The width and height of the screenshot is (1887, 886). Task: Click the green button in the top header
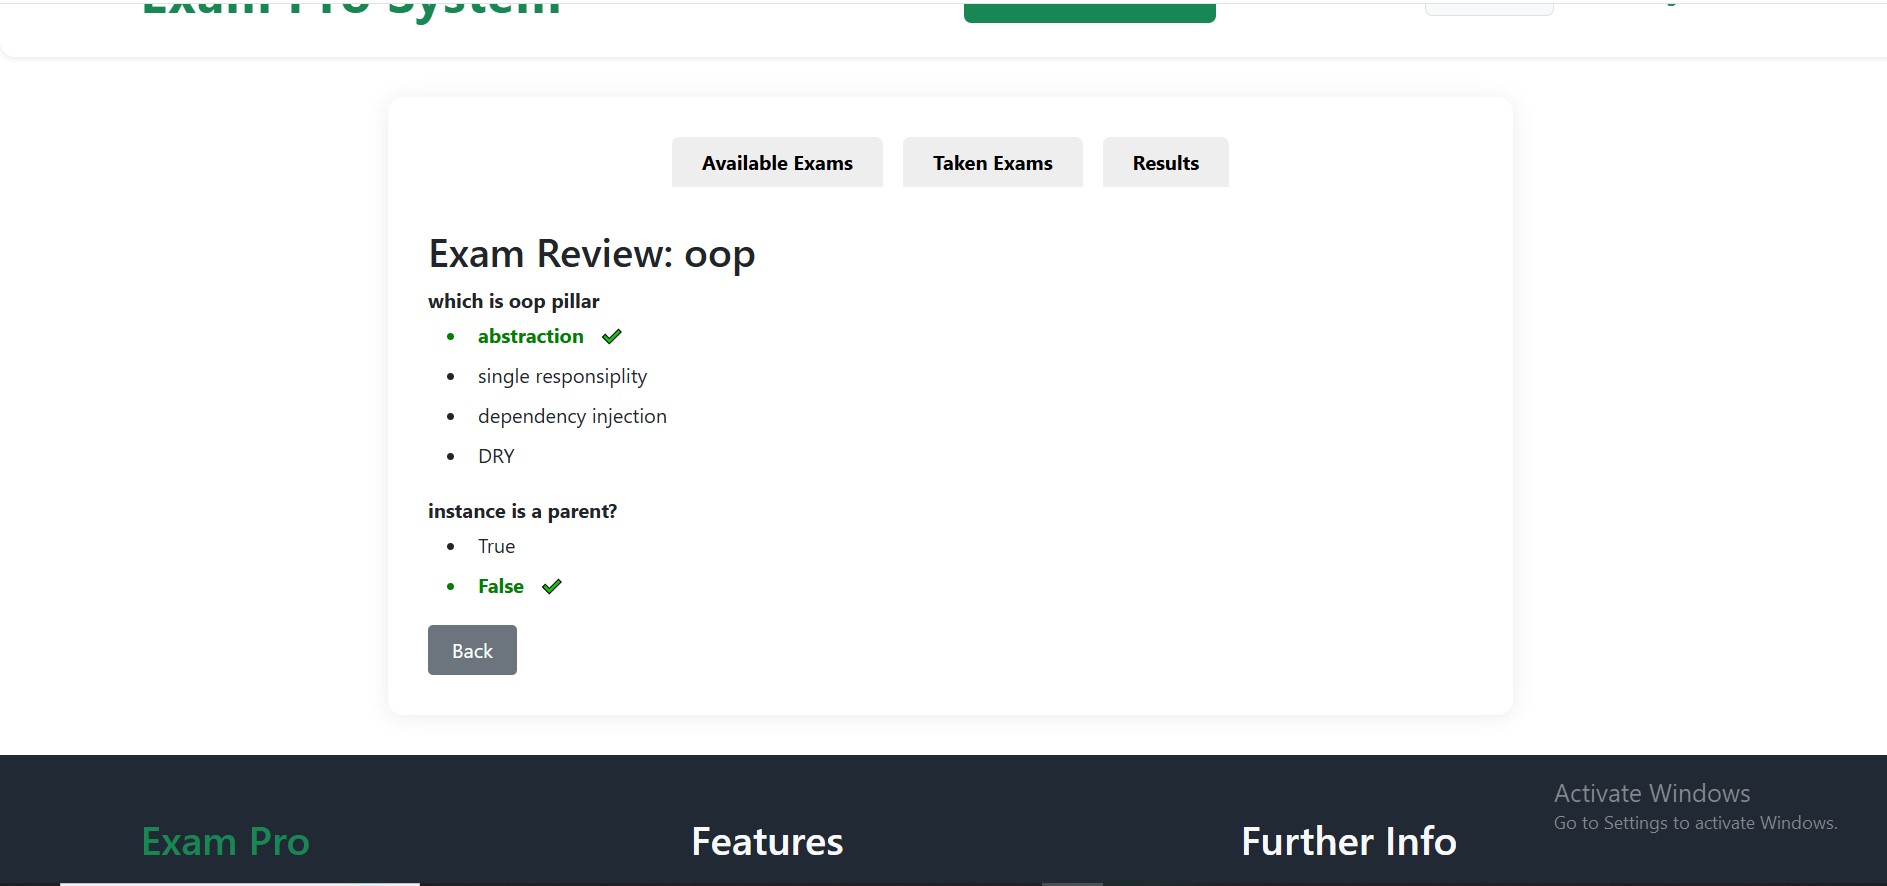(x=1089, y=12)
